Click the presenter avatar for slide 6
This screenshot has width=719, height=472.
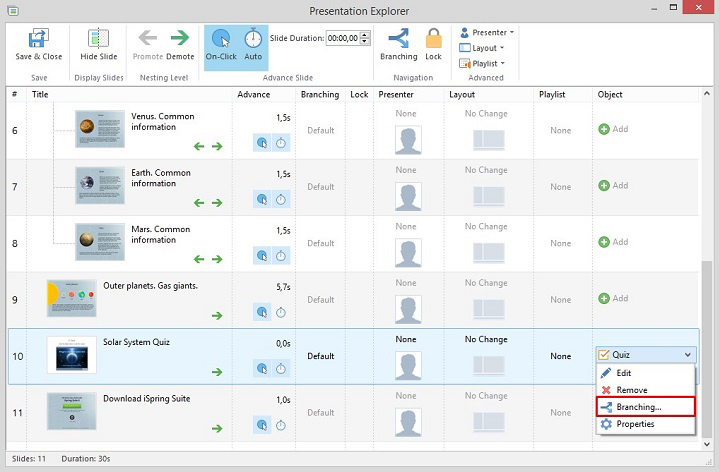(x=407, y=140)
